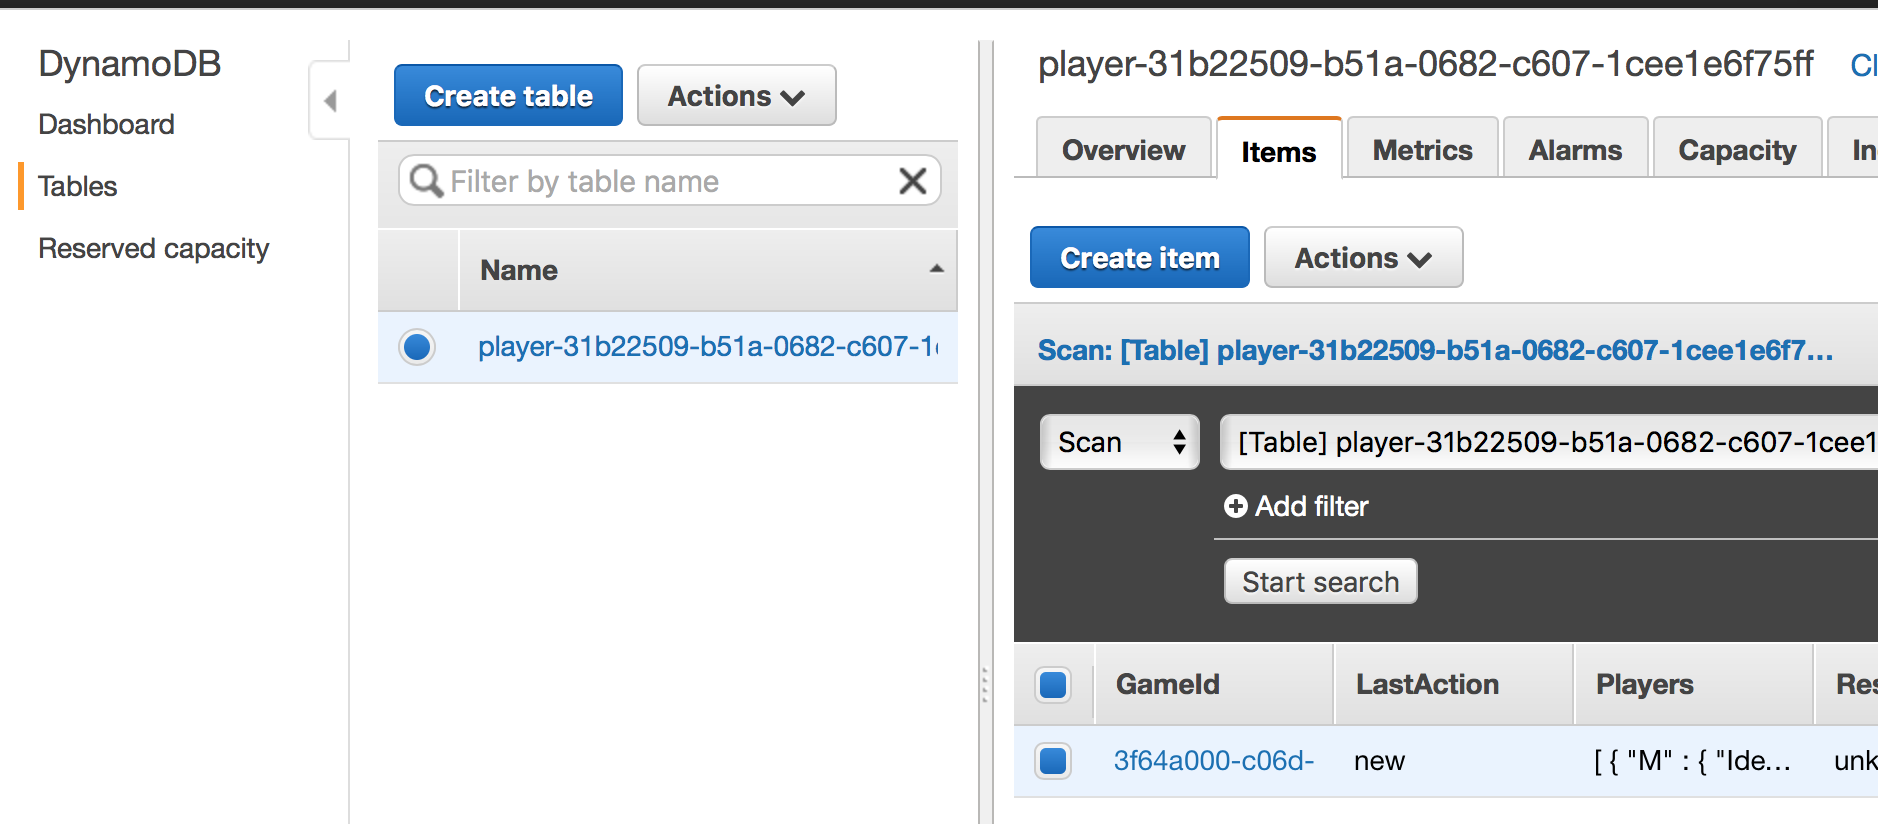Open item link 3f64a000-c06d-
This screenshot has height=824, width=1878.
1214,761
